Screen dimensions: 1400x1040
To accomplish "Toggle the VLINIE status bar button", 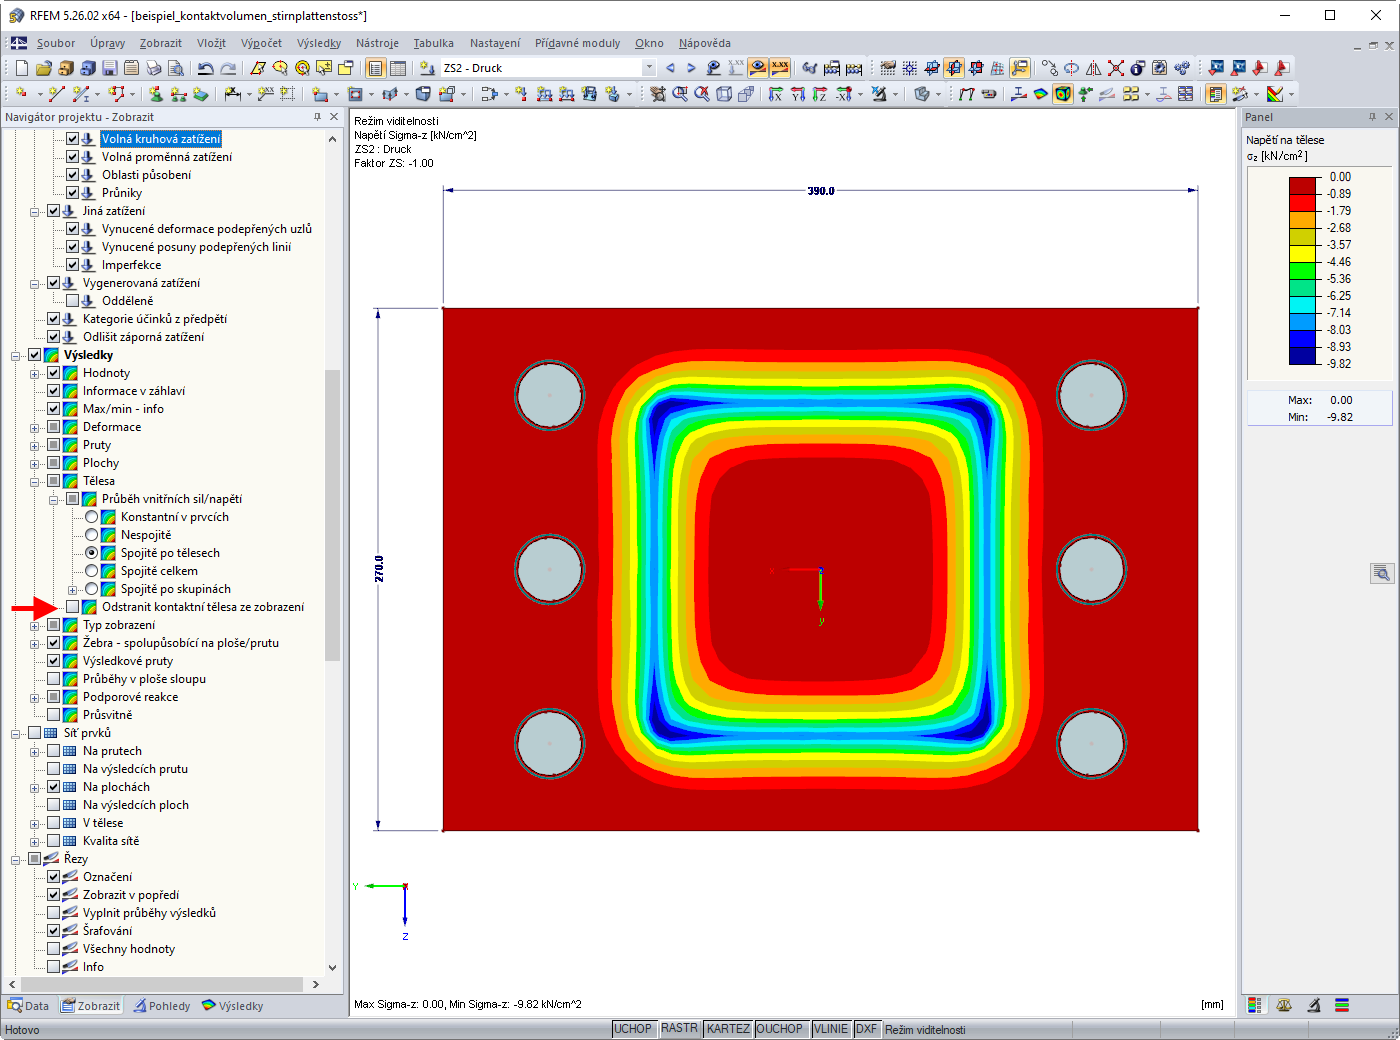I will pos(830,1029).
